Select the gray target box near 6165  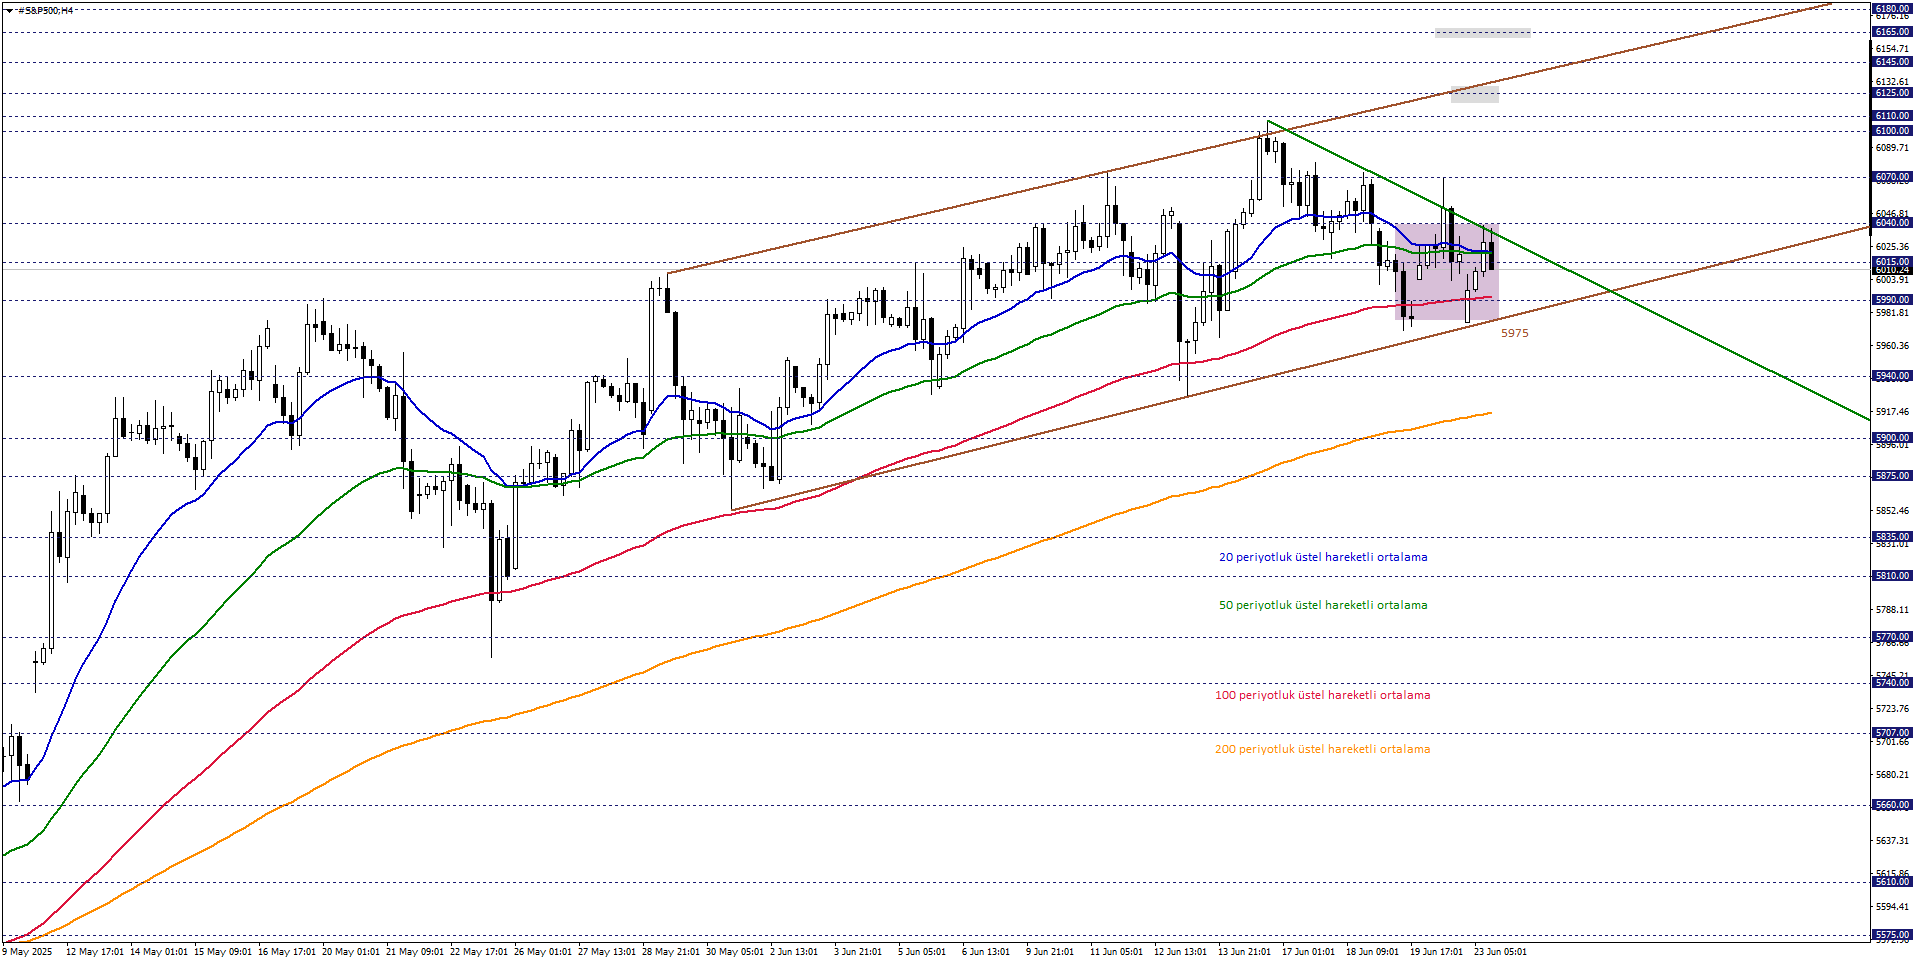tap(1482, 33)
